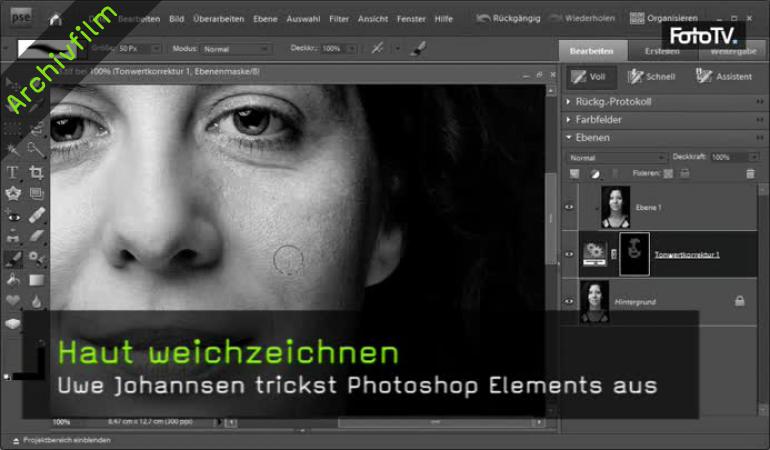
Task: Toggle the lock transparent pixels checkerboard icon
Action: [x=668, y=173]
